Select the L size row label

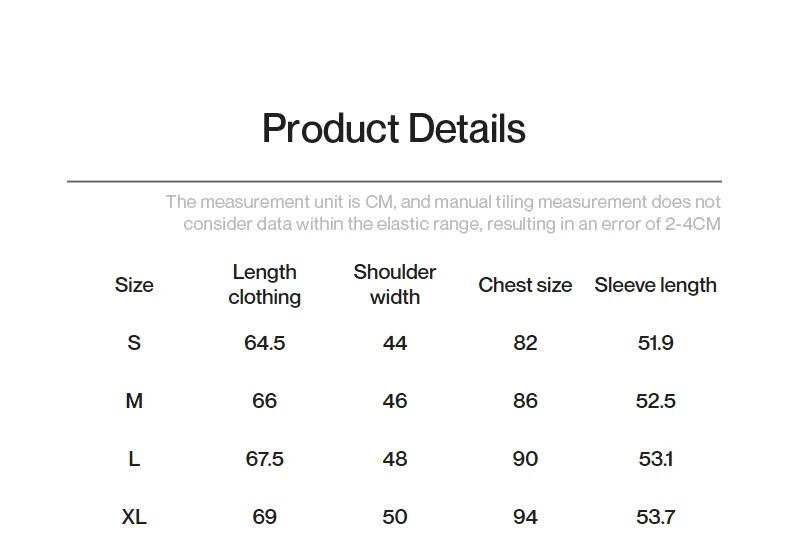tap(134, 459)
